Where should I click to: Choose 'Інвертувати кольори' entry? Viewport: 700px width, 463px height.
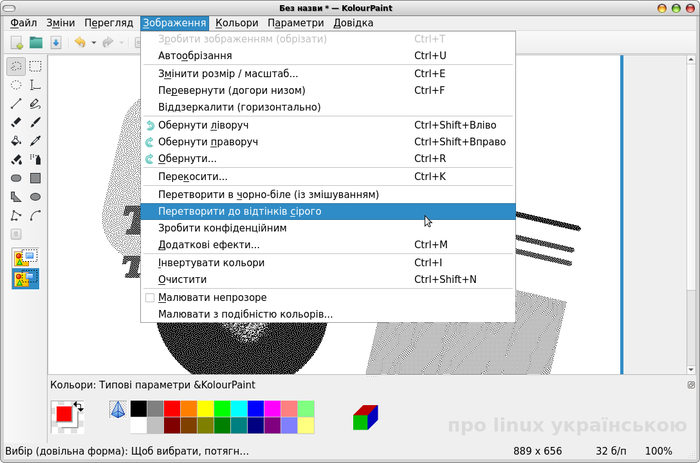328,263
